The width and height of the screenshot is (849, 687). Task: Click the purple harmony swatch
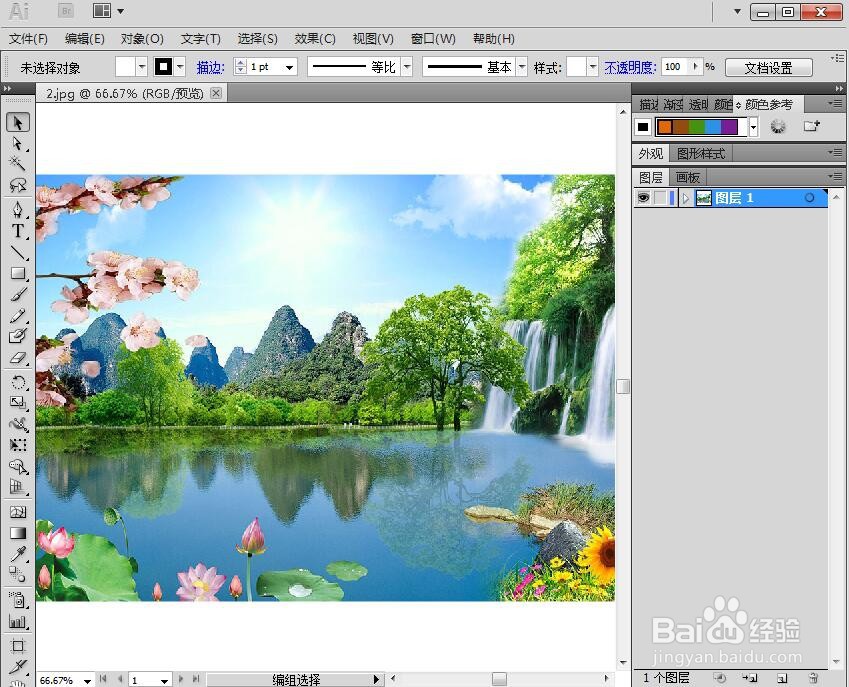729,127
